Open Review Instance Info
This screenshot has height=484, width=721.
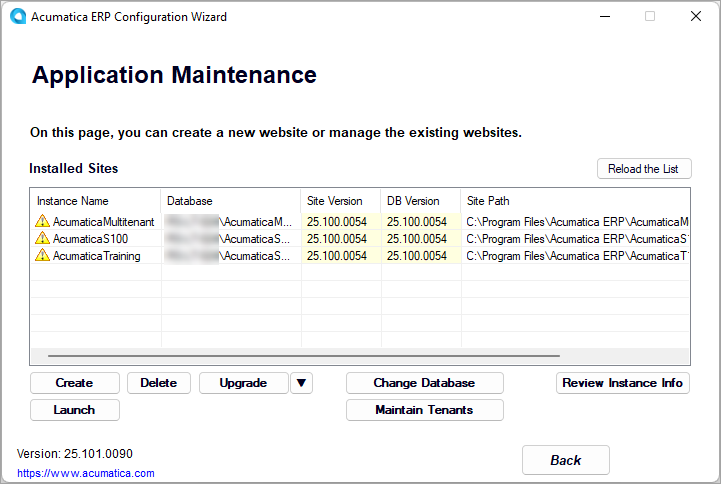tap(622, 383)
